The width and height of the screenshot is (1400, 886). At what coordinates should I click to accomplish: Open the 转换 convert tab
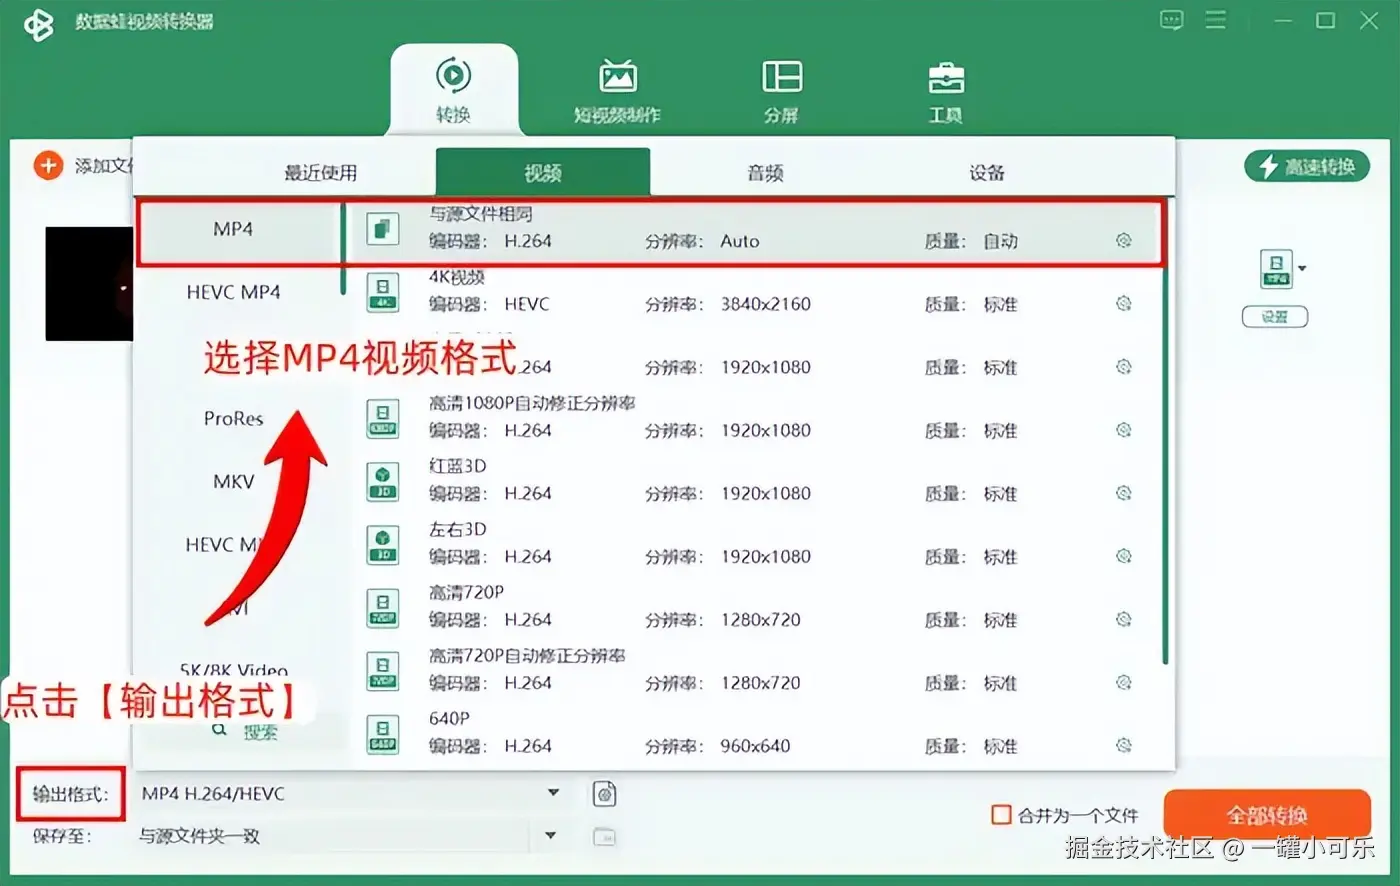pos(453,89)
